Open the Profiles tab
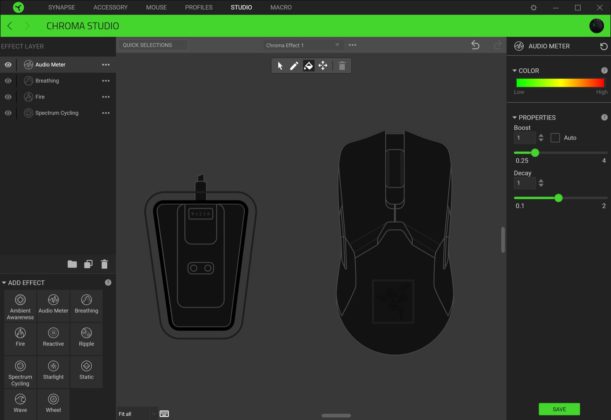The image size is (611, 420). coord(199,7)
